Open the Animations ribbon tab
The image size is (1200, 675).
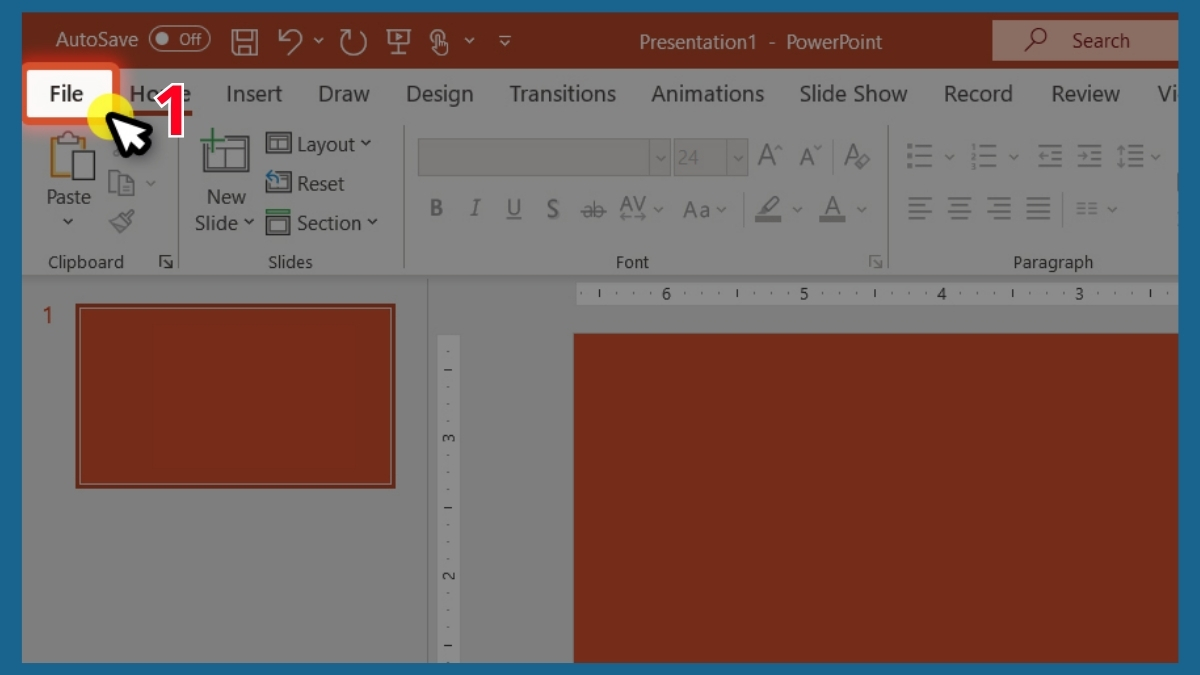click(x=707, y=93)
